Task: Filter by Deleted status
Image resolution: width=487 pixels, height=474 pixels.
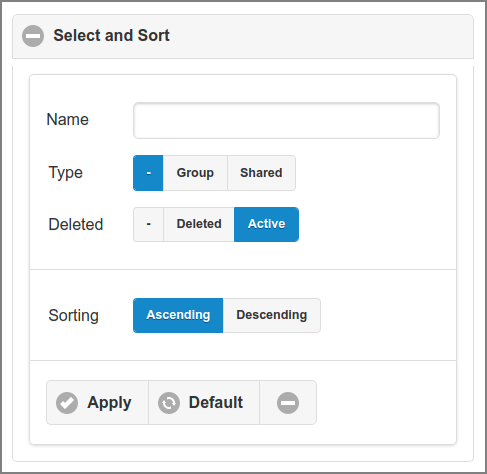Action: point(199,224)
